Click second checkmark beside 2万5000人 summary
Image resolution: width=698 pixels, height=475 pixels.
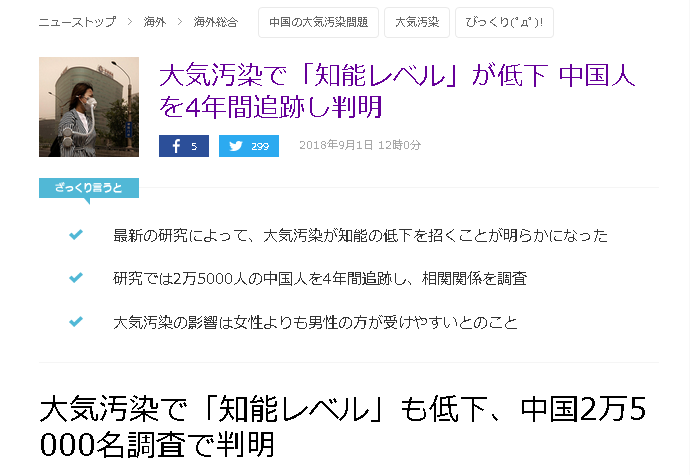[x=76, y=278]
